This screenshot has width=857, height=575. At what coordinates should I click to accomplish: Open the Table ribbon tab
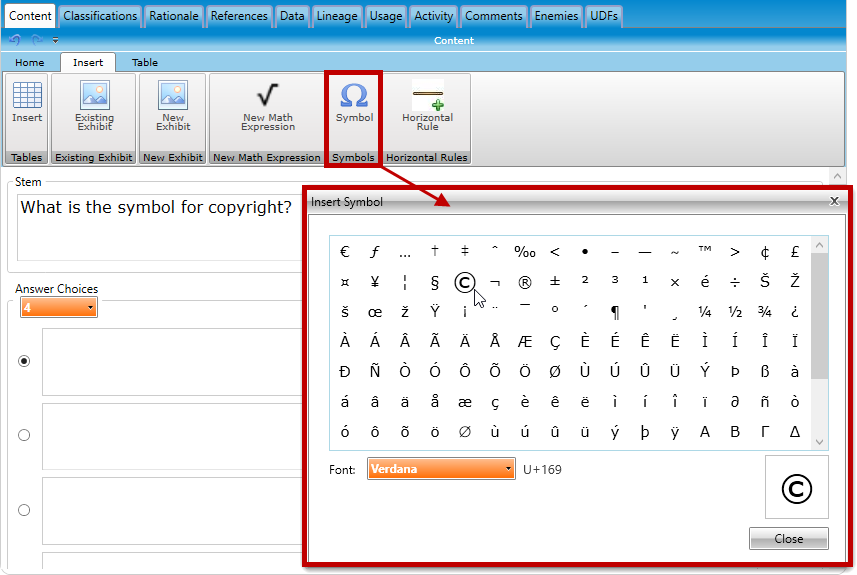coord(145,63)
